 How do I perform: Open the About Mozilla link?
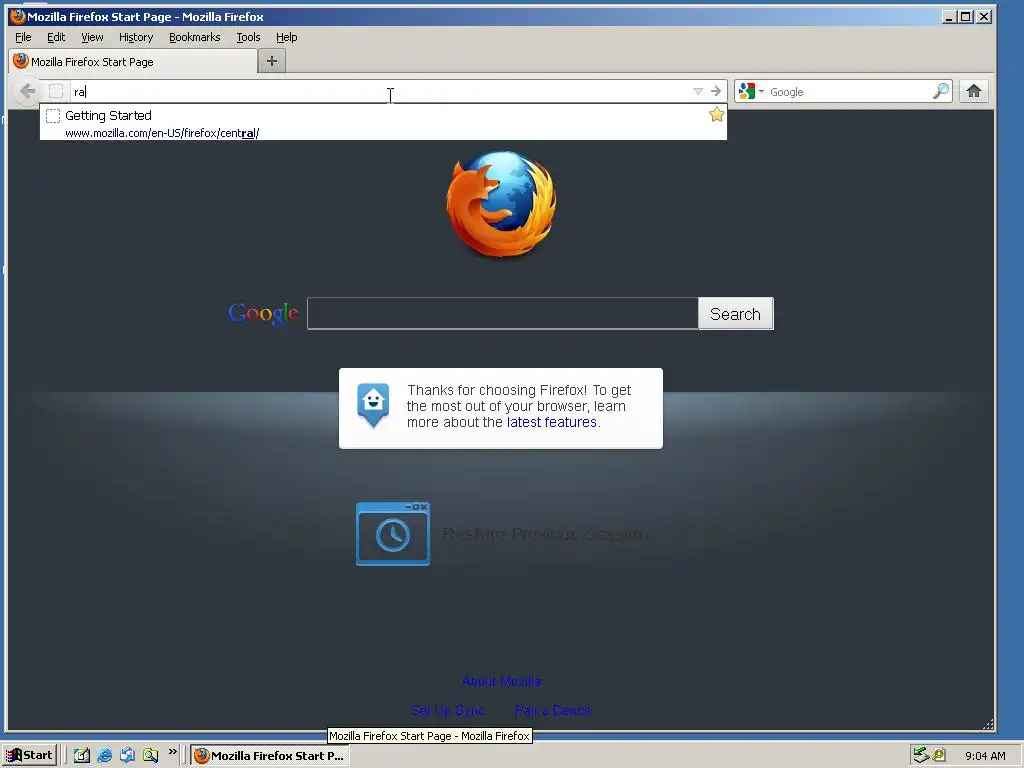501,681
